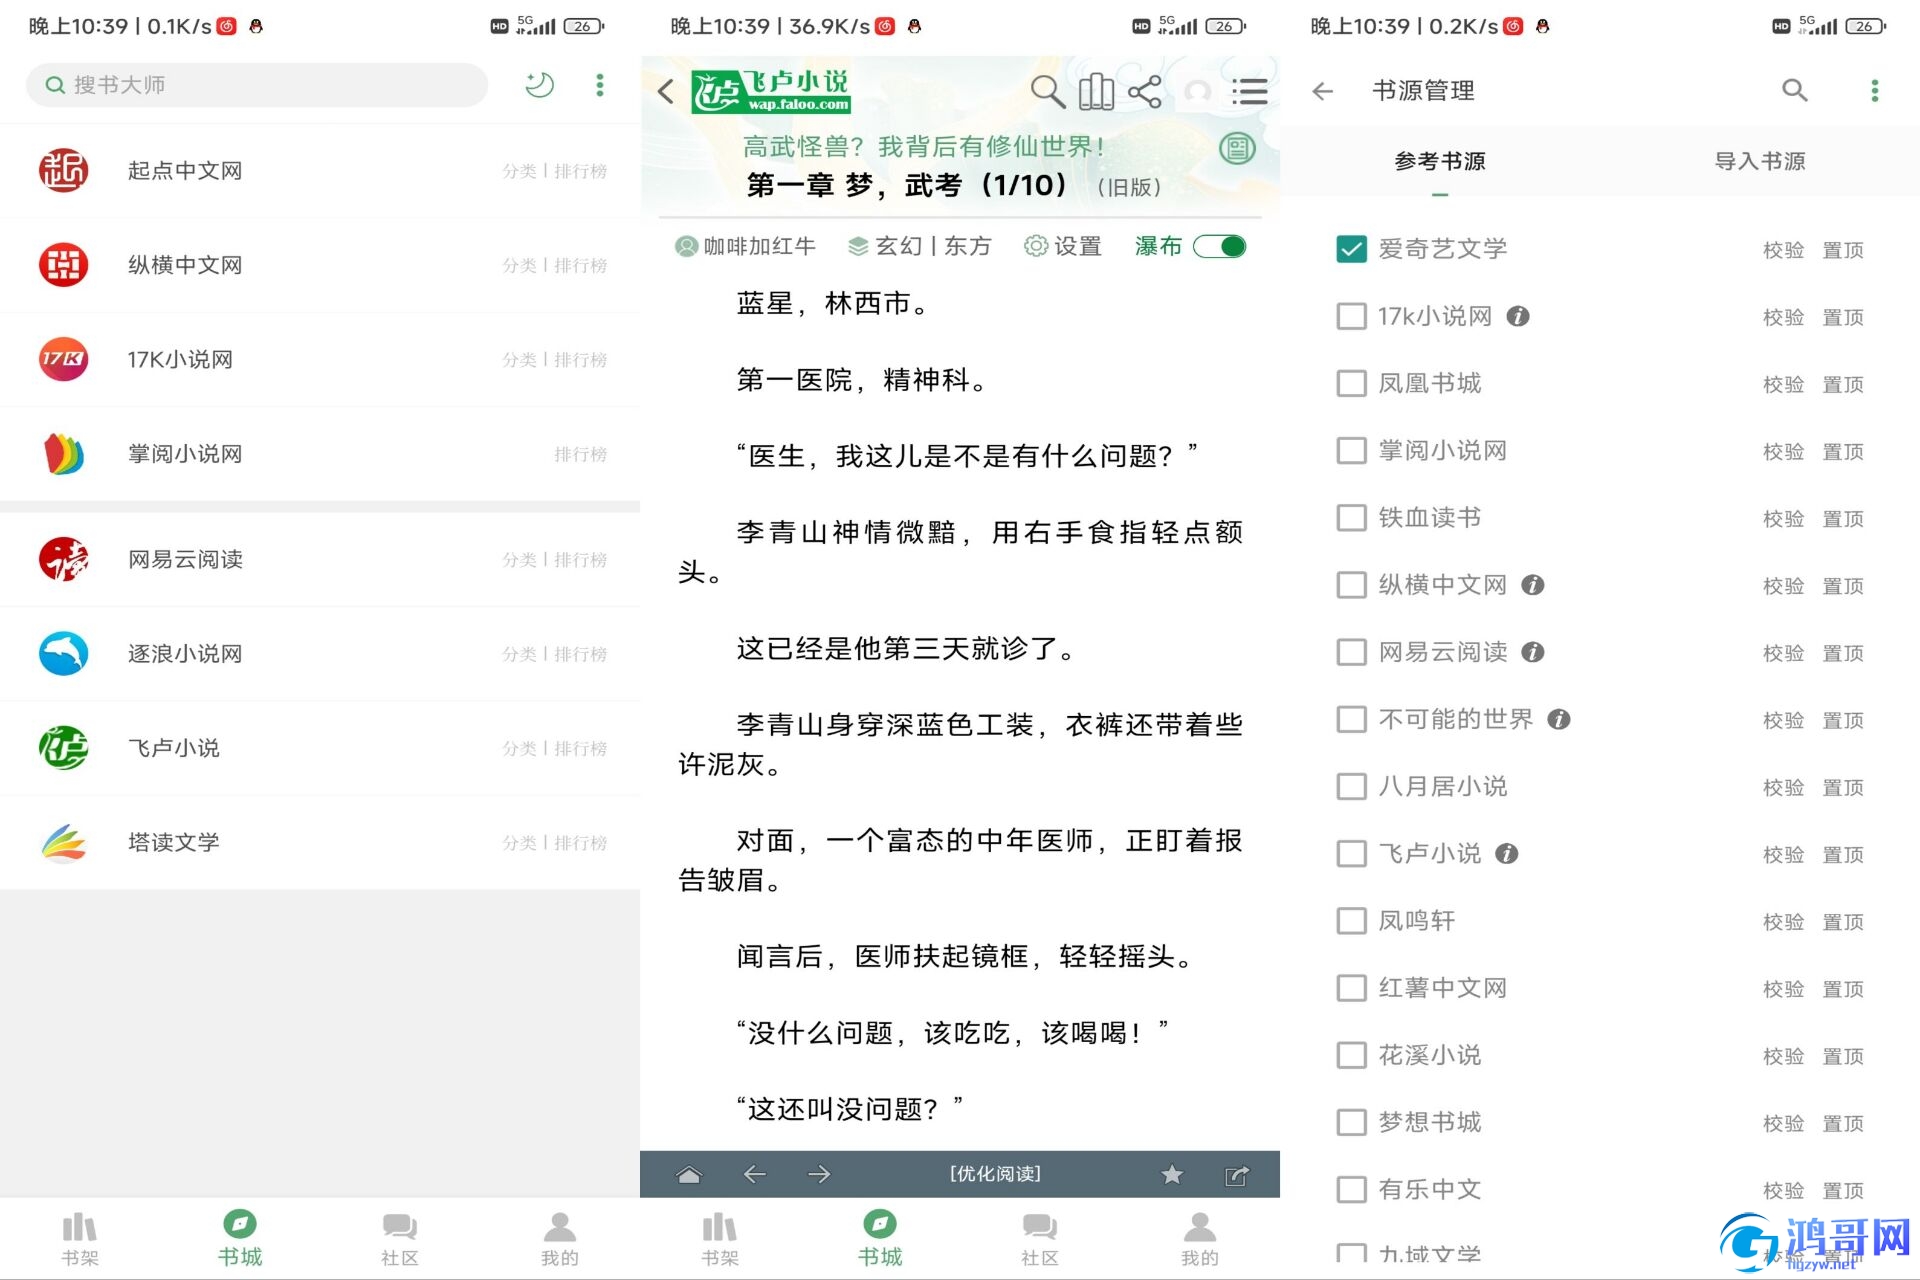The width and height of the screenshot is (1920, 1280).
Task: Click 置顶 for 凤凰书城
Action: point(1843,384)
